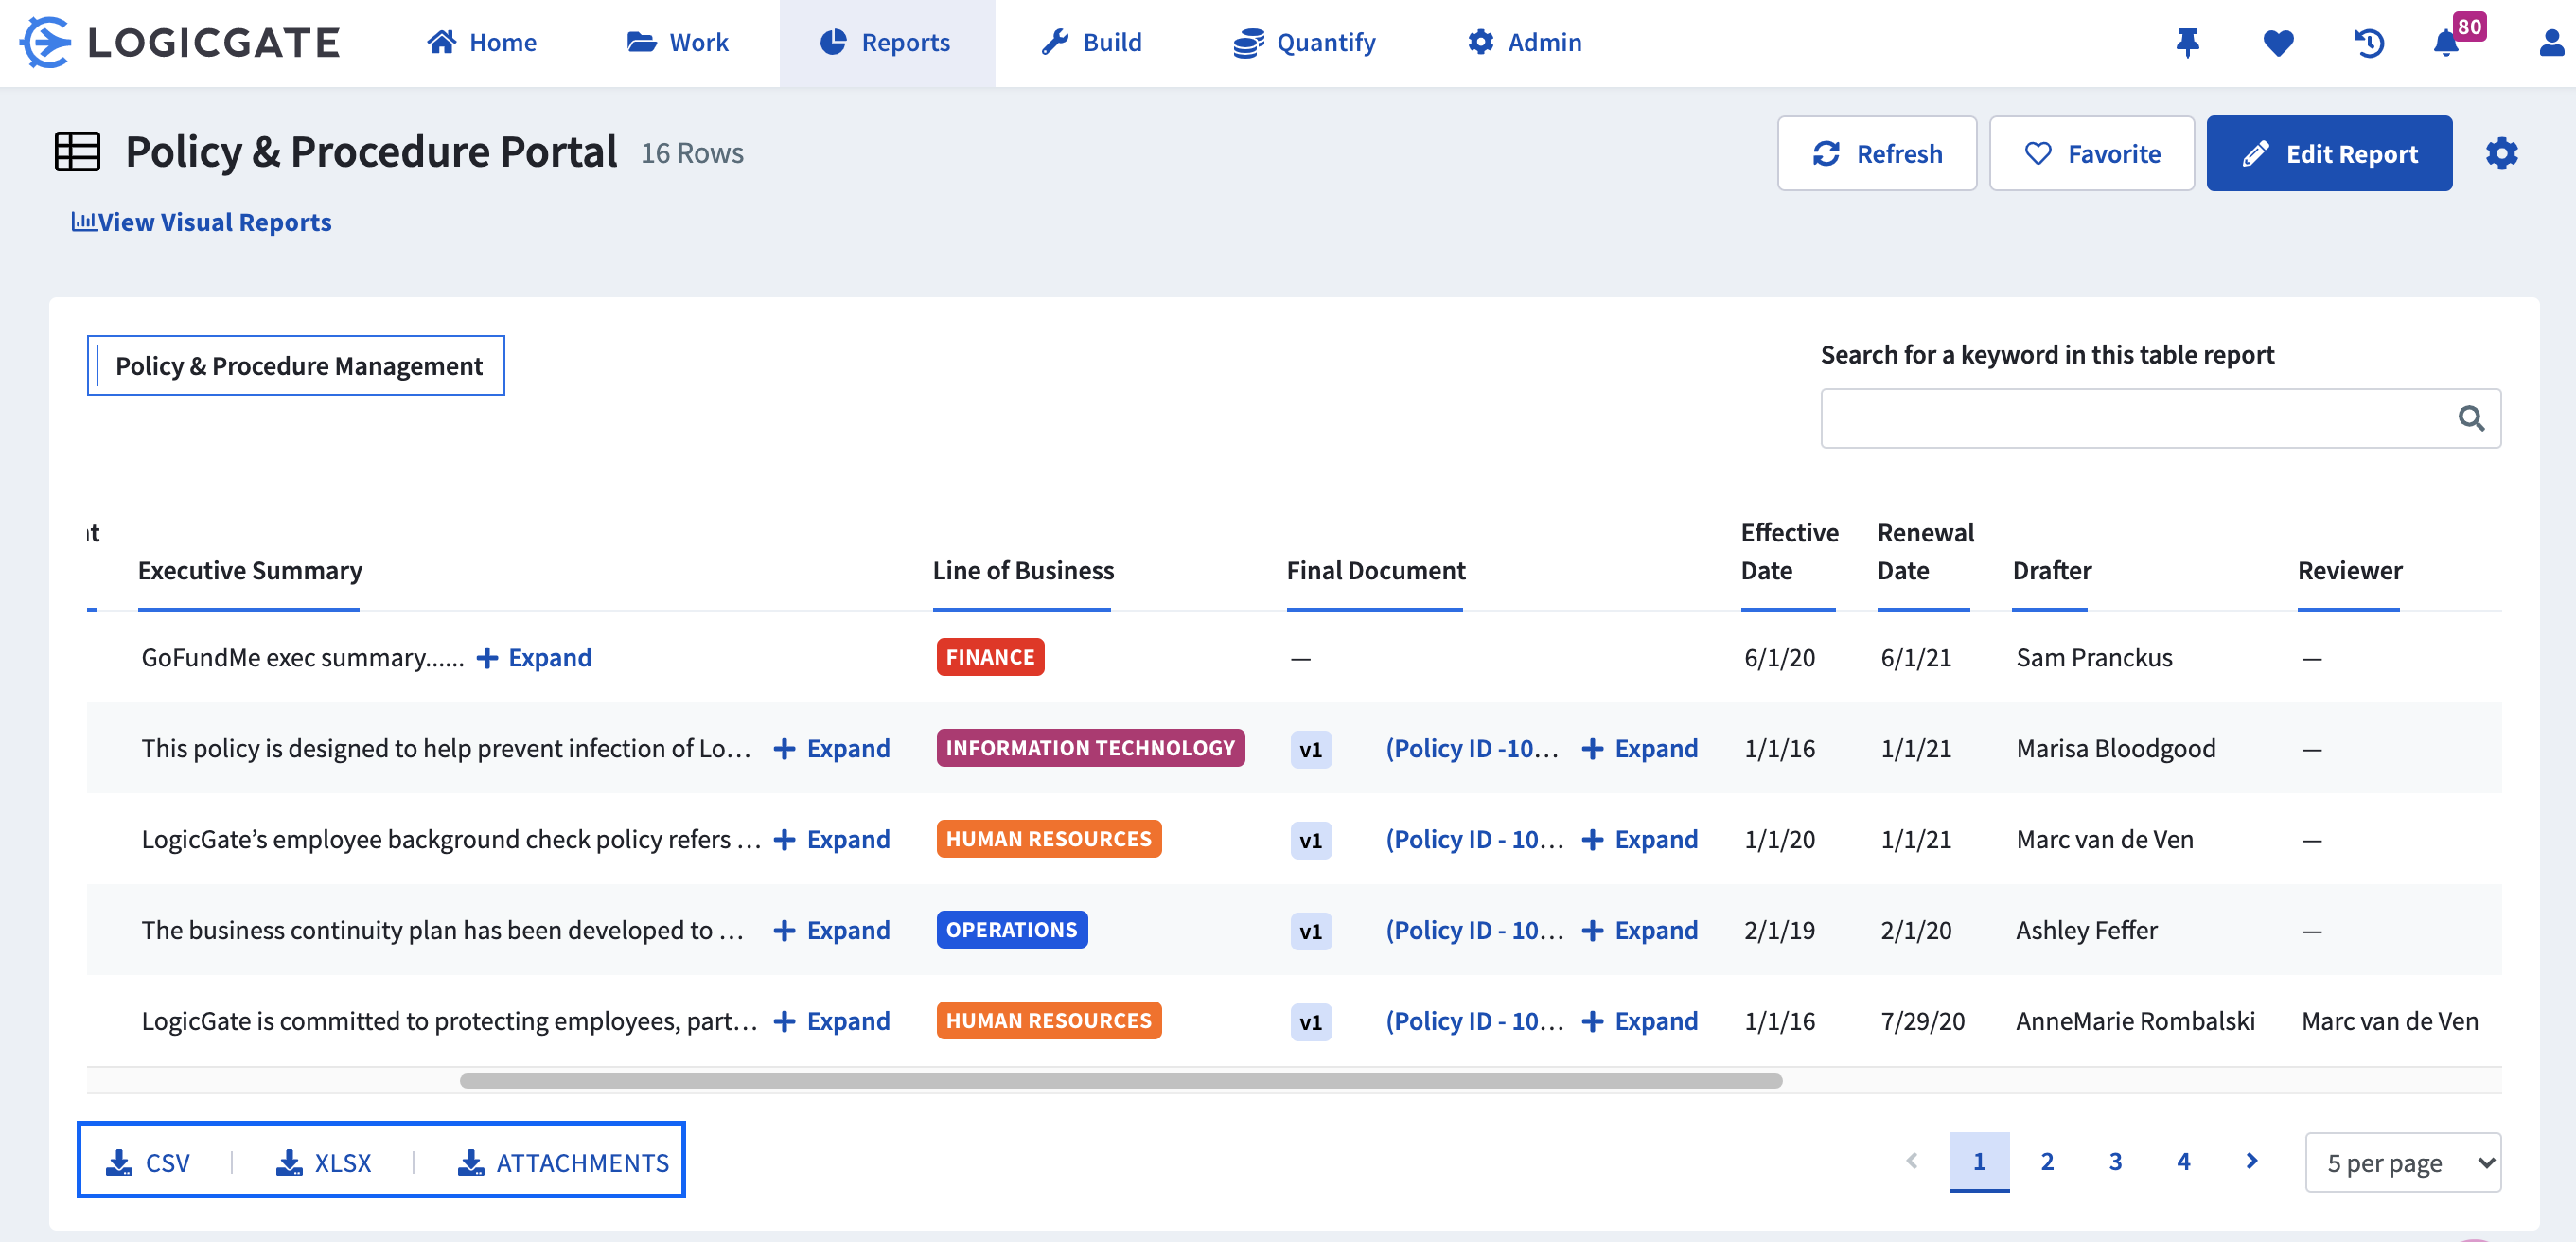Open the Build menu
The width and height of the screenshot is (2576, 1242).
coord(1091,42)
